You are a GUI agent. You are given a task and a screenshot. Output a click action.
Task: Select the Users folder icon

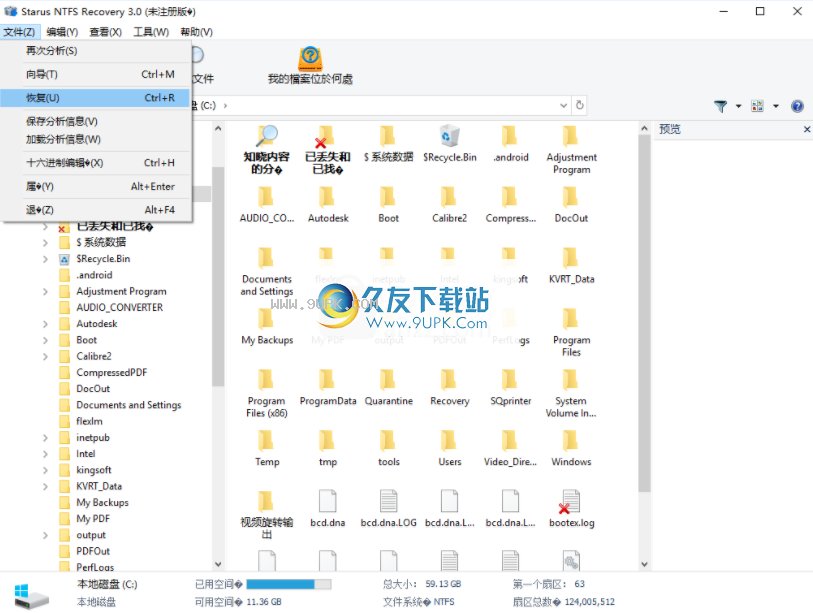tap(450, 441)
